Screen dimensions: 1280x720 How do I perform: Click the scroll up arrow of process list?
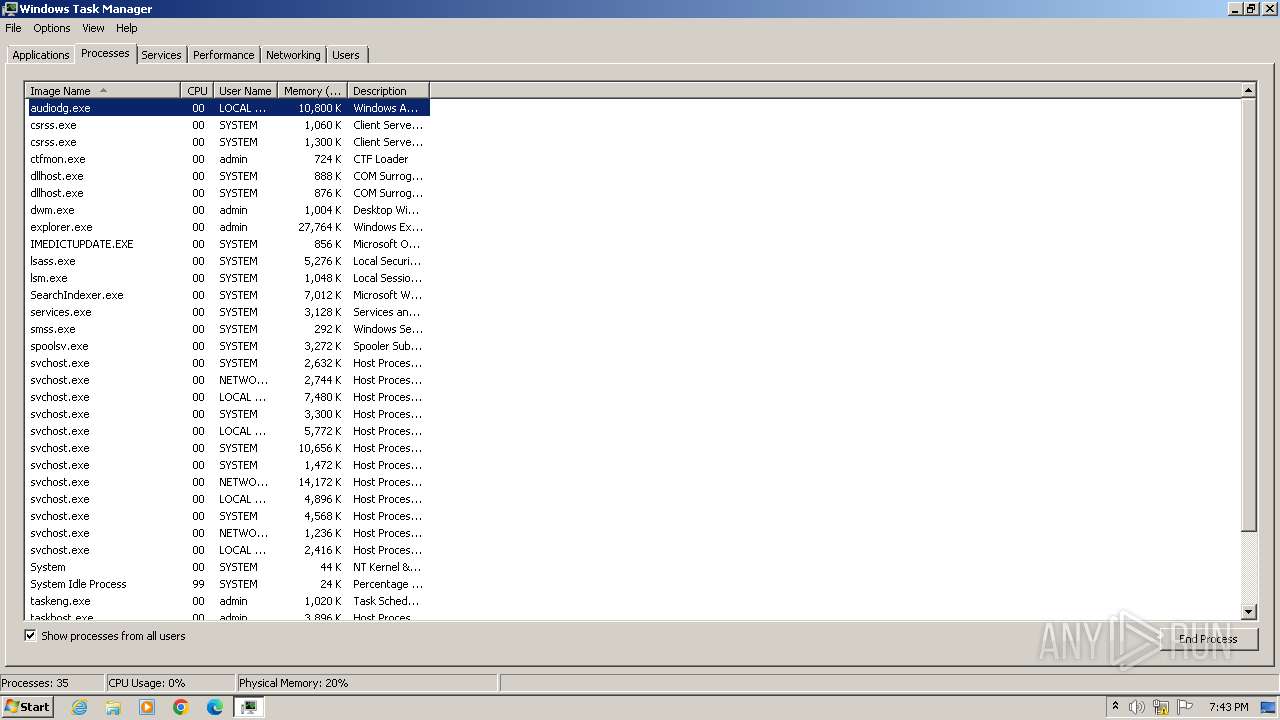(1248, 90)
